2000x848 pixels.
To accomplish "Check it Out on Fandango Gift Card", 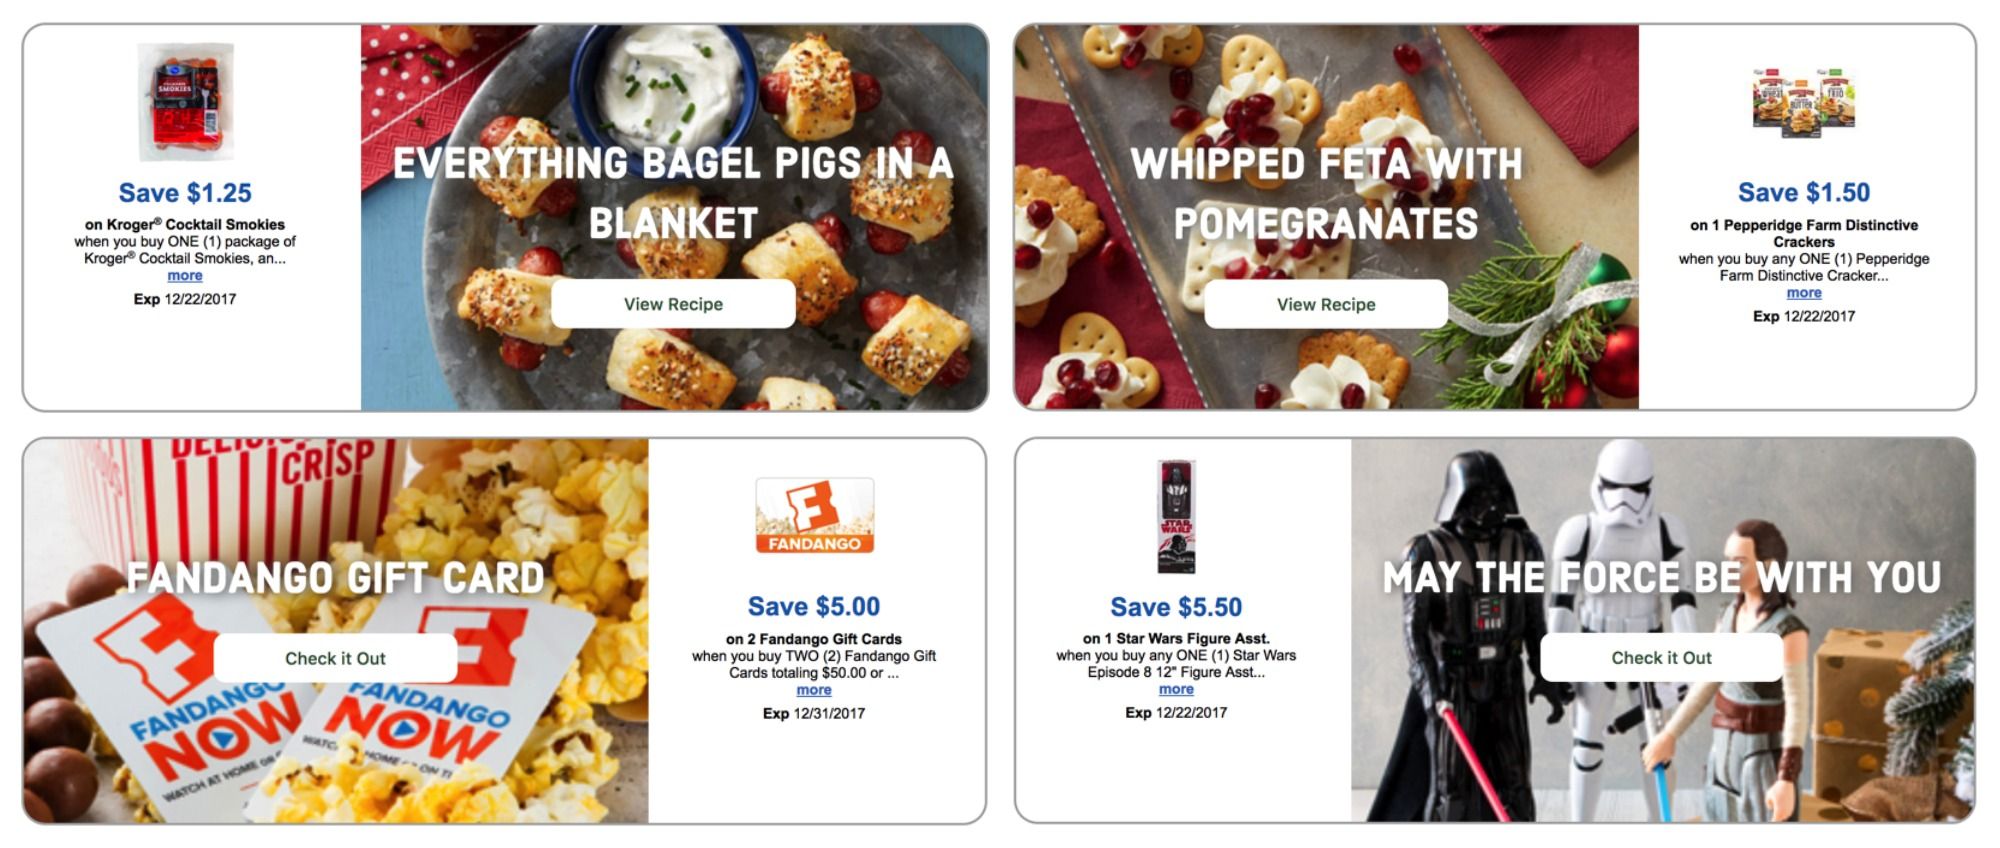I will (x=335, y=658).
